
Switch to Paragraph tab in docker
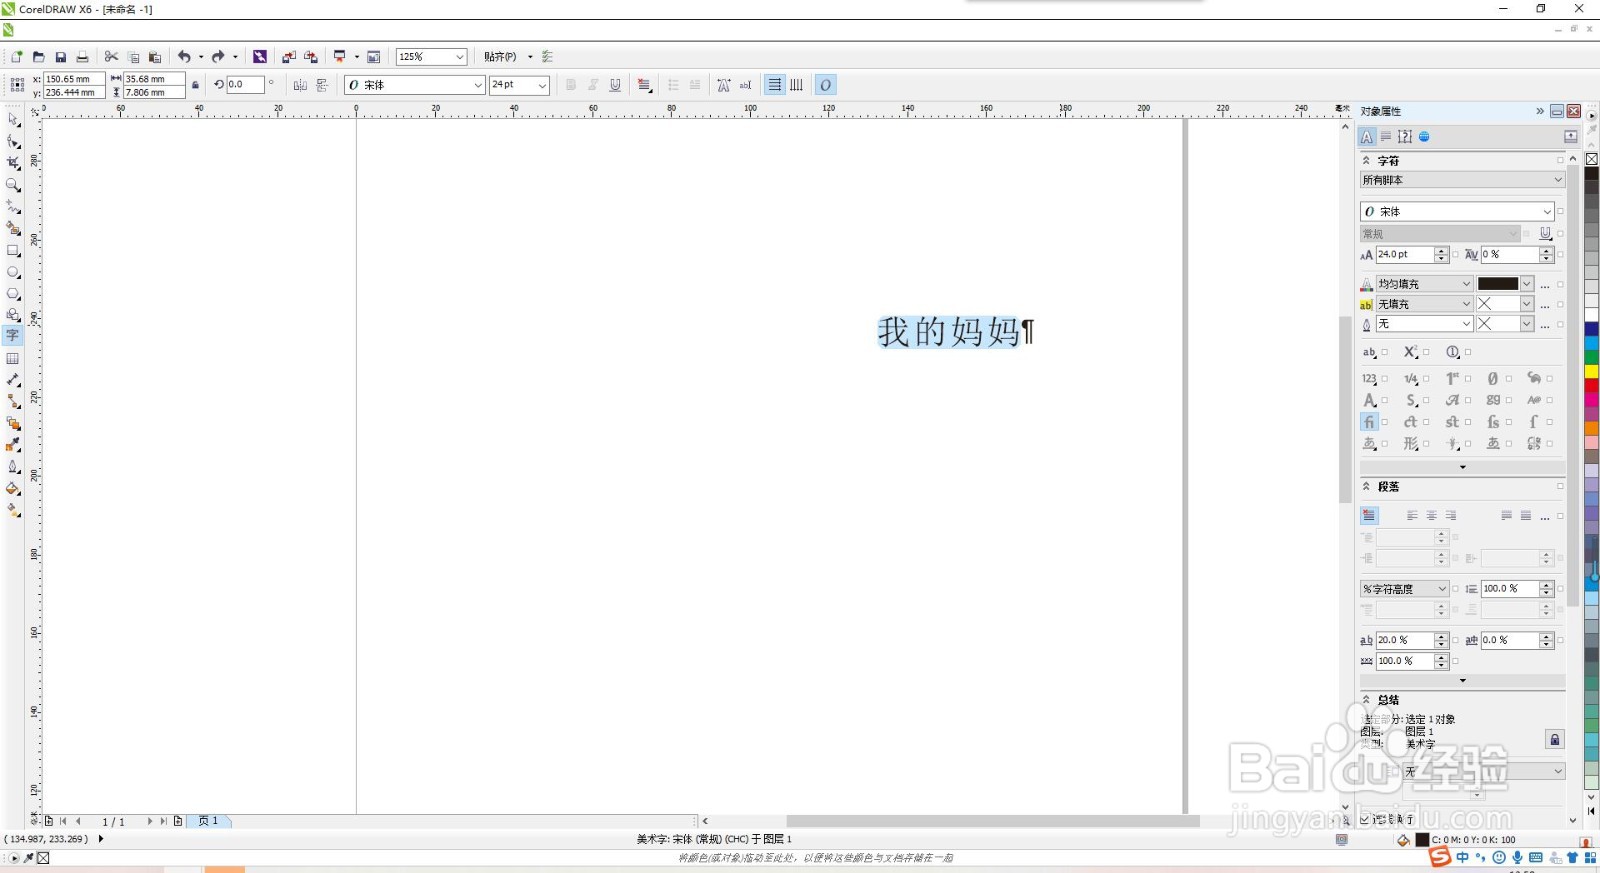(1386, 137)
